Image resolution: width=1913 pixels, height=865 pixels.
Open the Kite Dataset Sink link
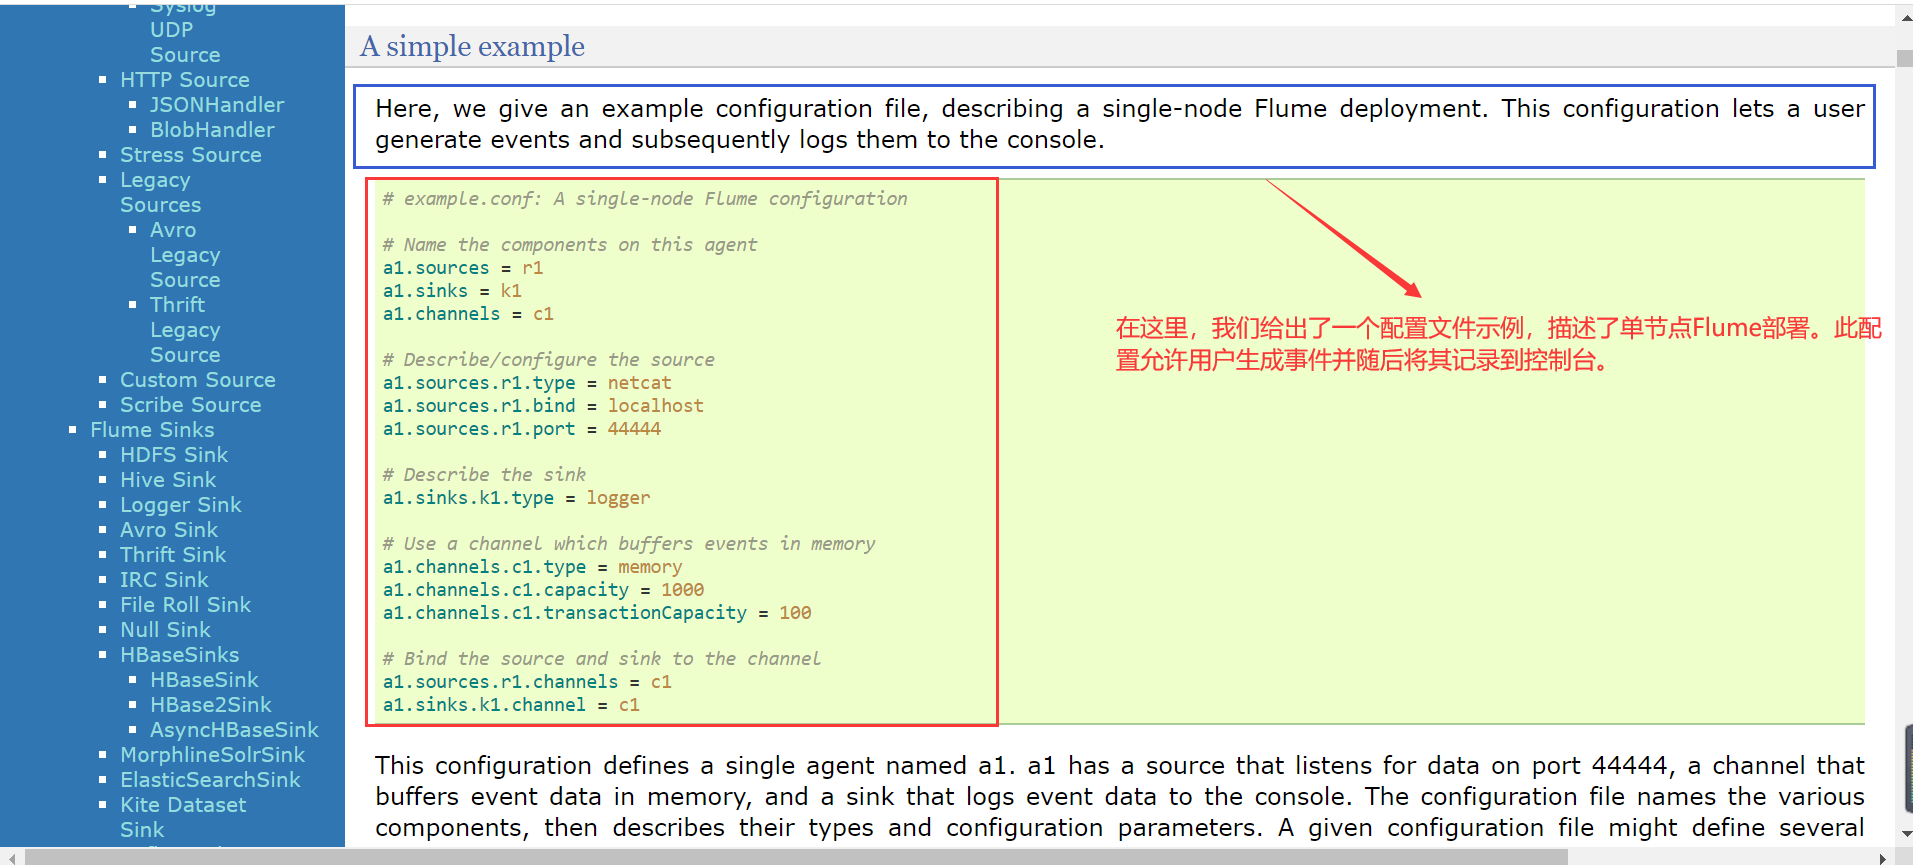pyautogui.click(x=183, y=817)
